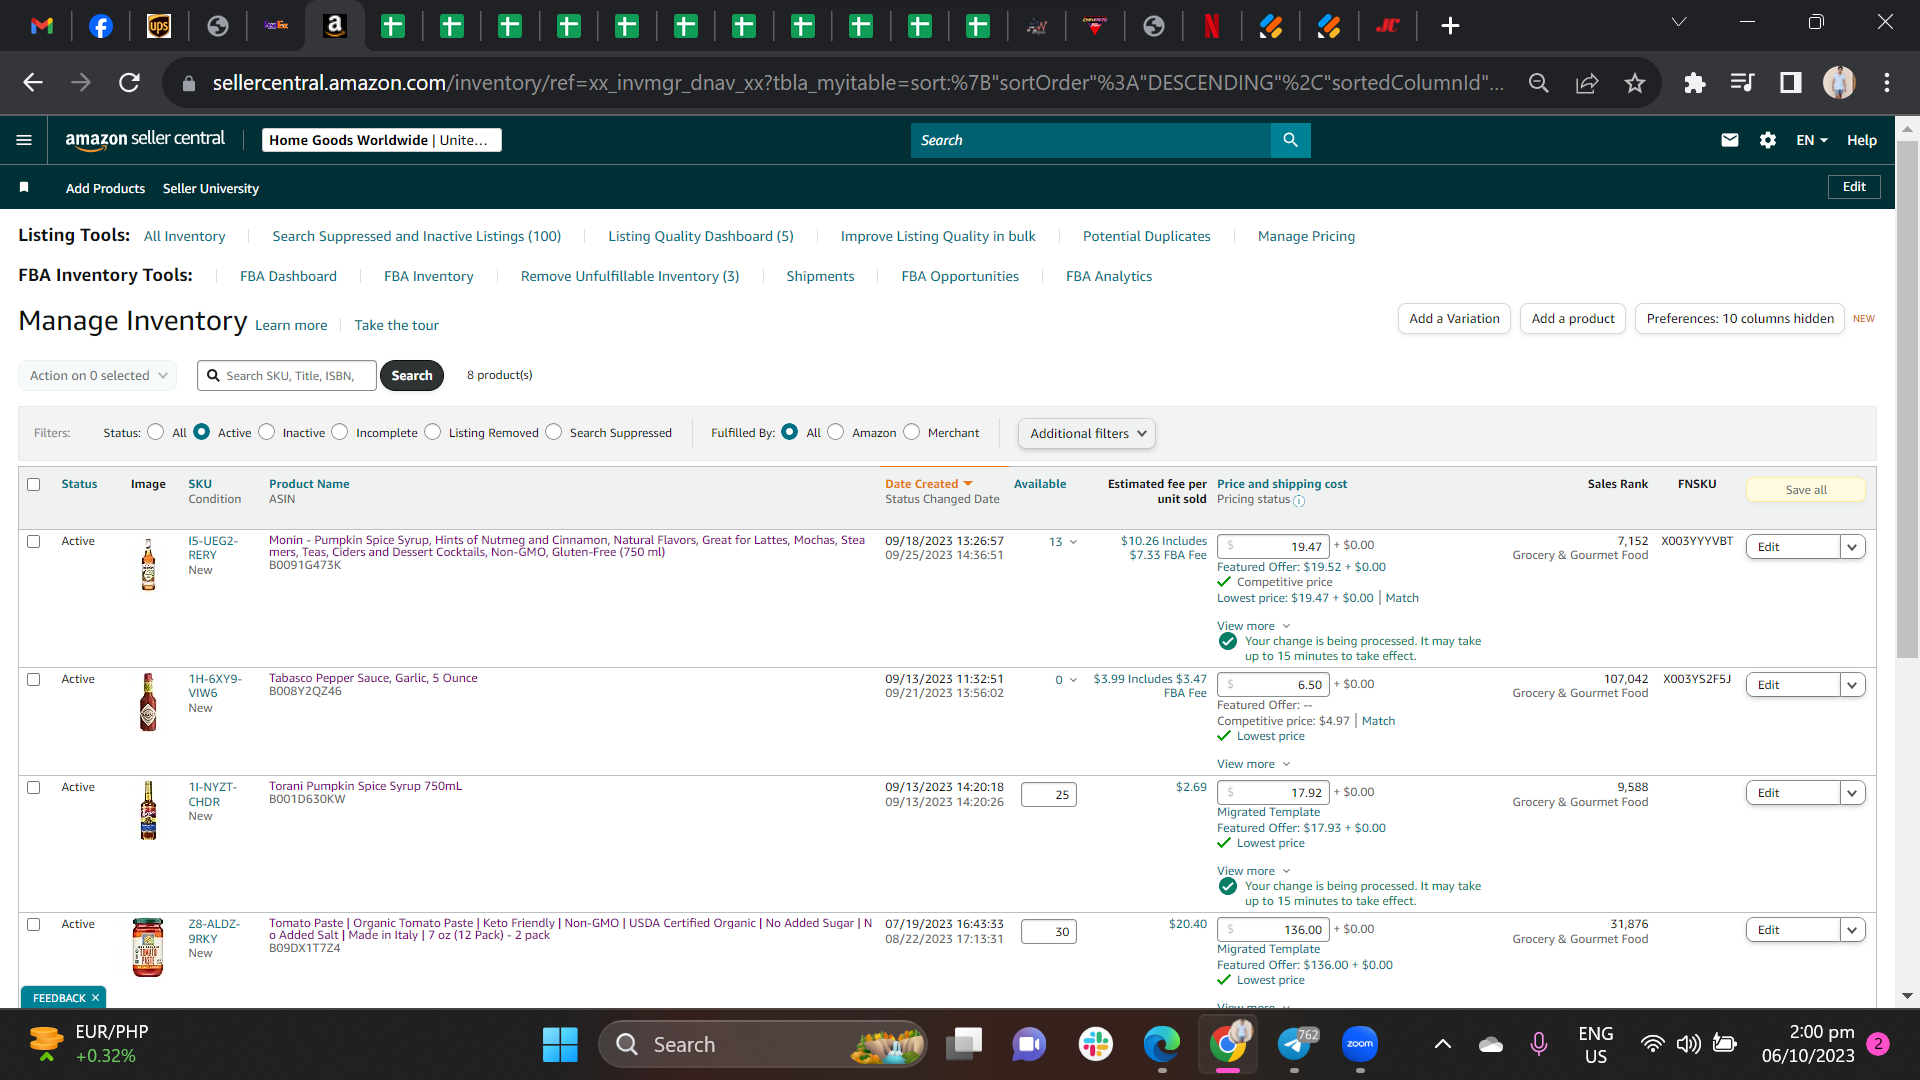
Task: Open Telegram from the taskbar
Action: pos(1294,1045)
